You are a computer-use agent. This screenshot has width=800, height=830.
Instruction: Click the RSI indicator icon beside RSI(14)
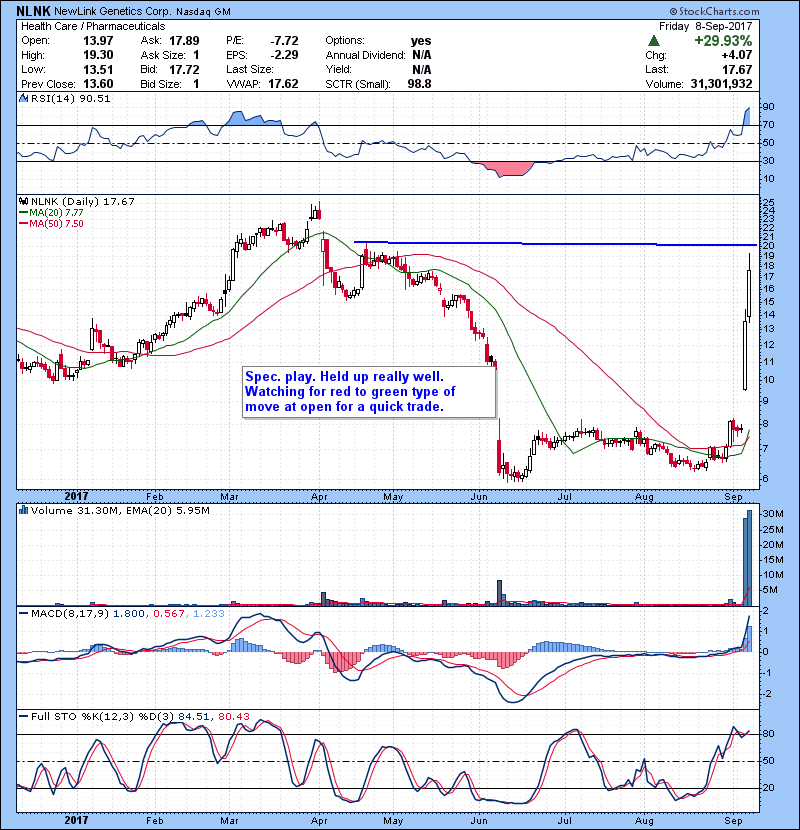tap(23, 98)
